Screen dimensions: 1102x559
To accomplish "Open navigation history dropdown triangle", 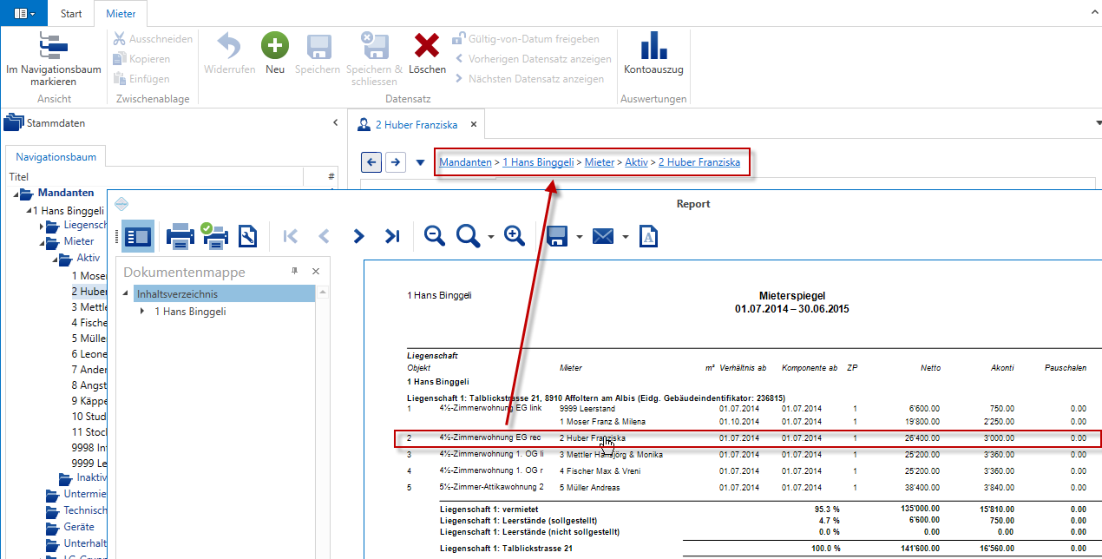I will [420, 162].
